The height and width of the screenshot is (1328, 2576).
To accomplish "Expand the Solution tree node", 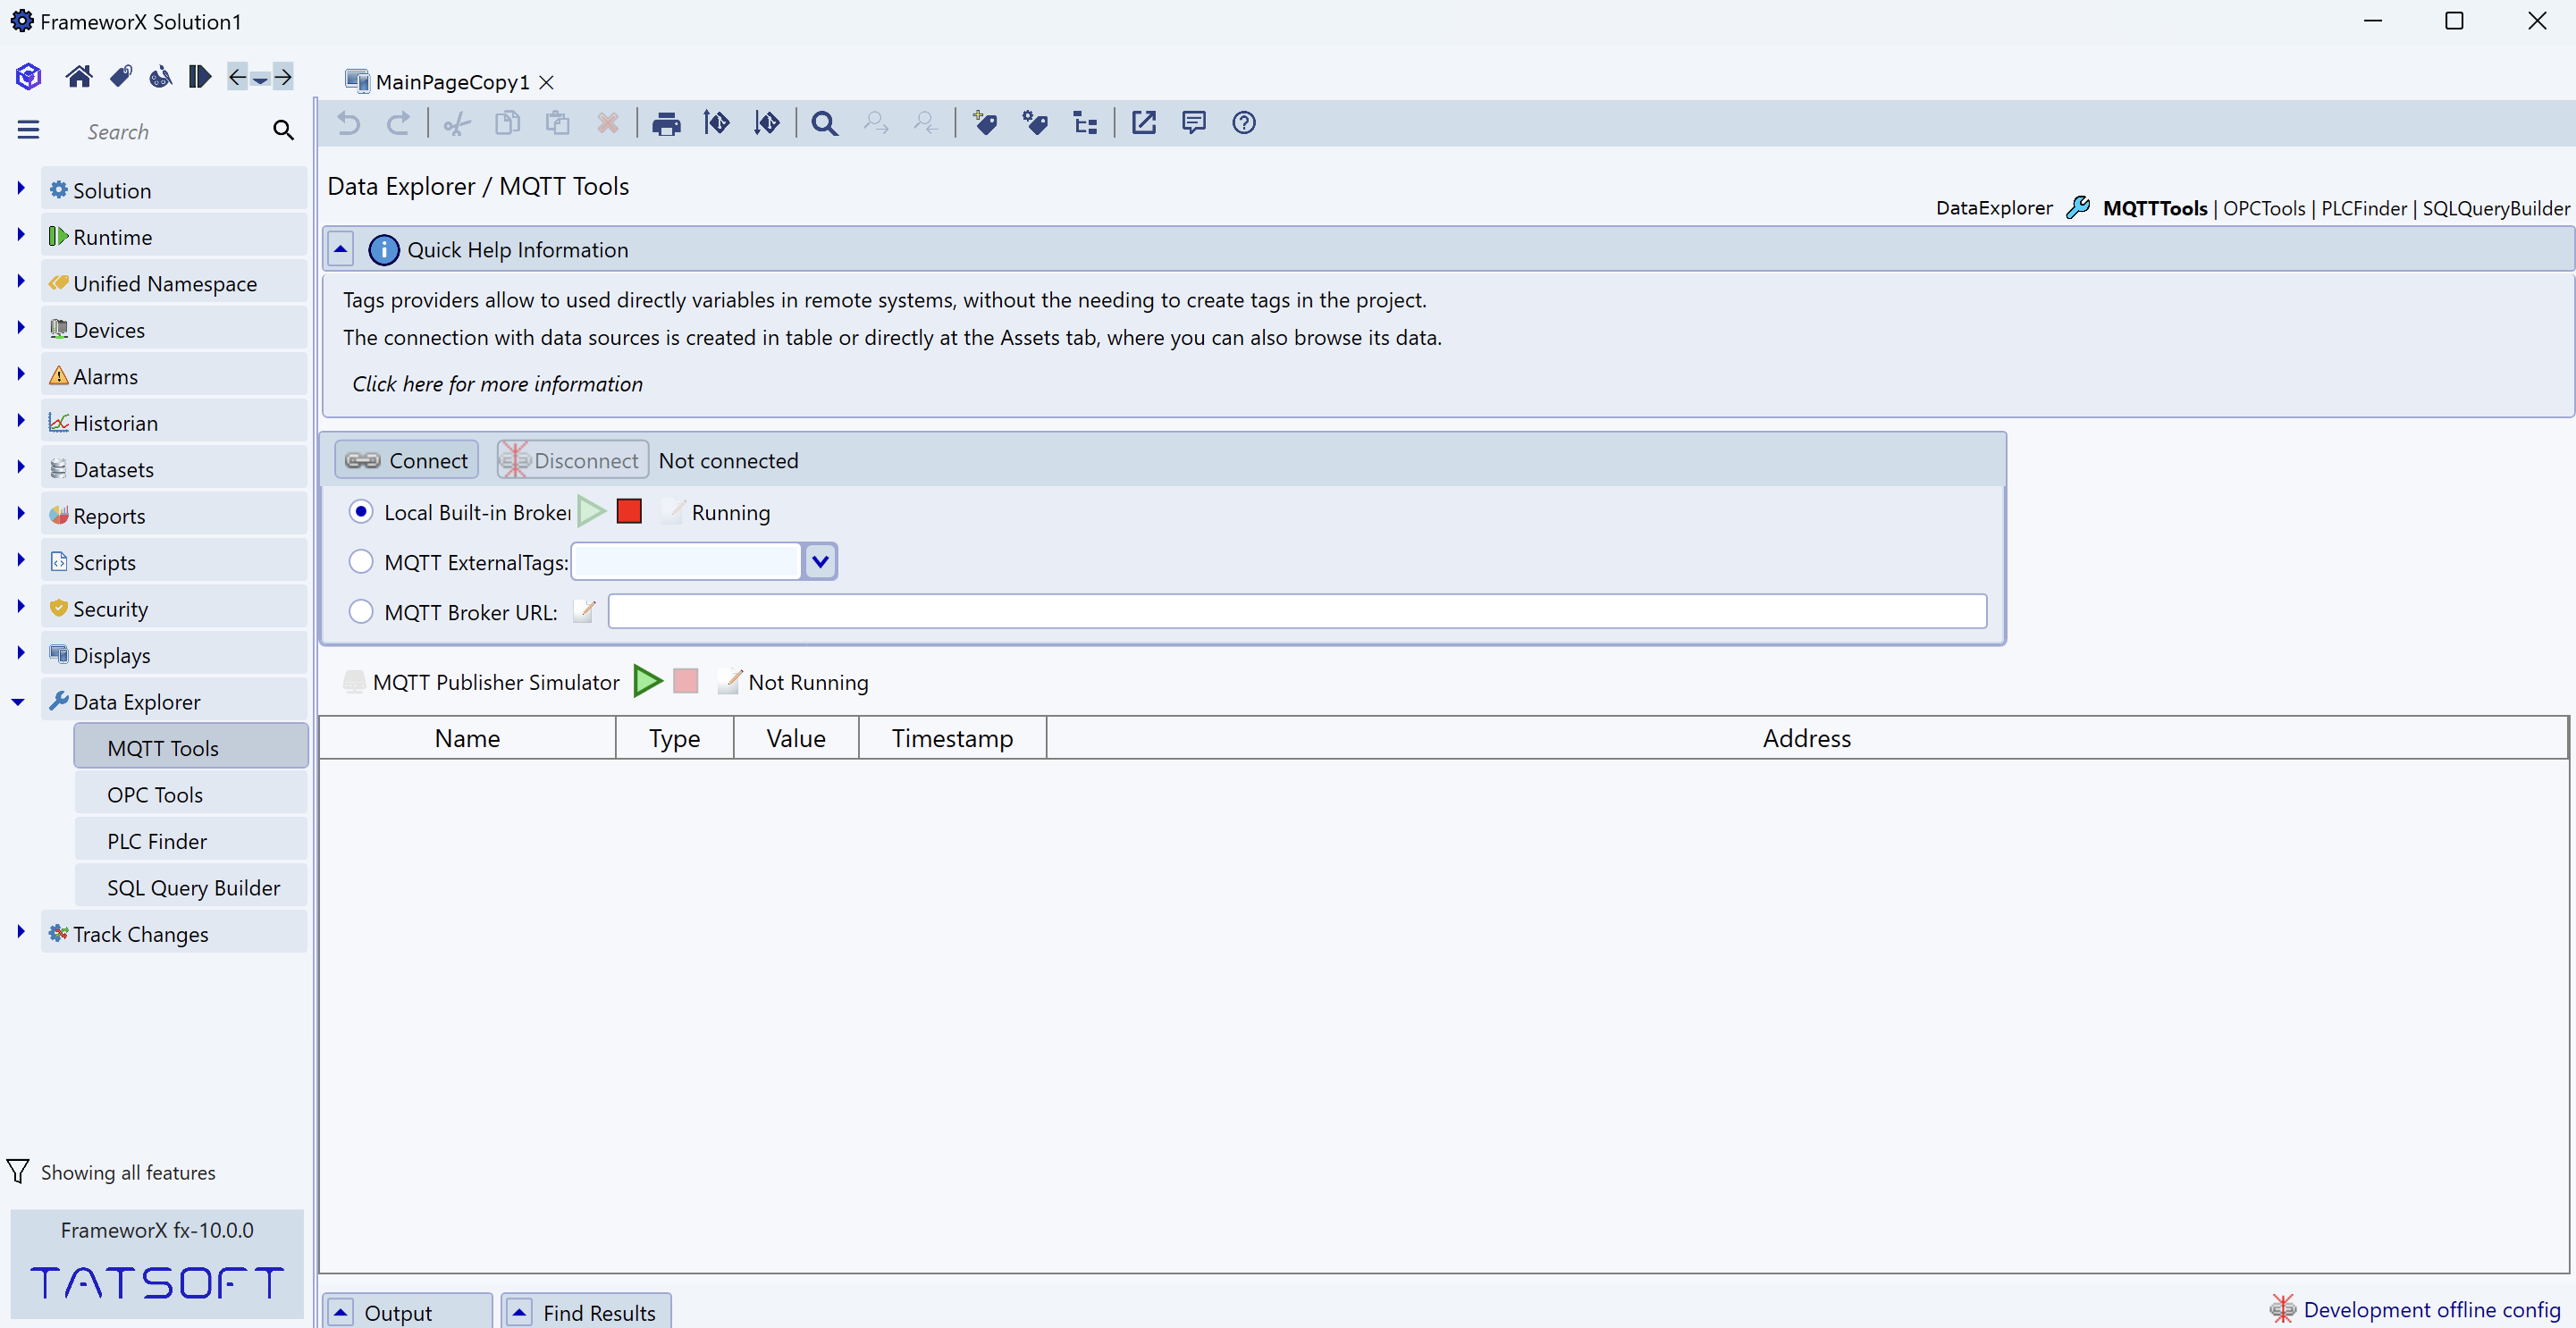I will 21,188.
